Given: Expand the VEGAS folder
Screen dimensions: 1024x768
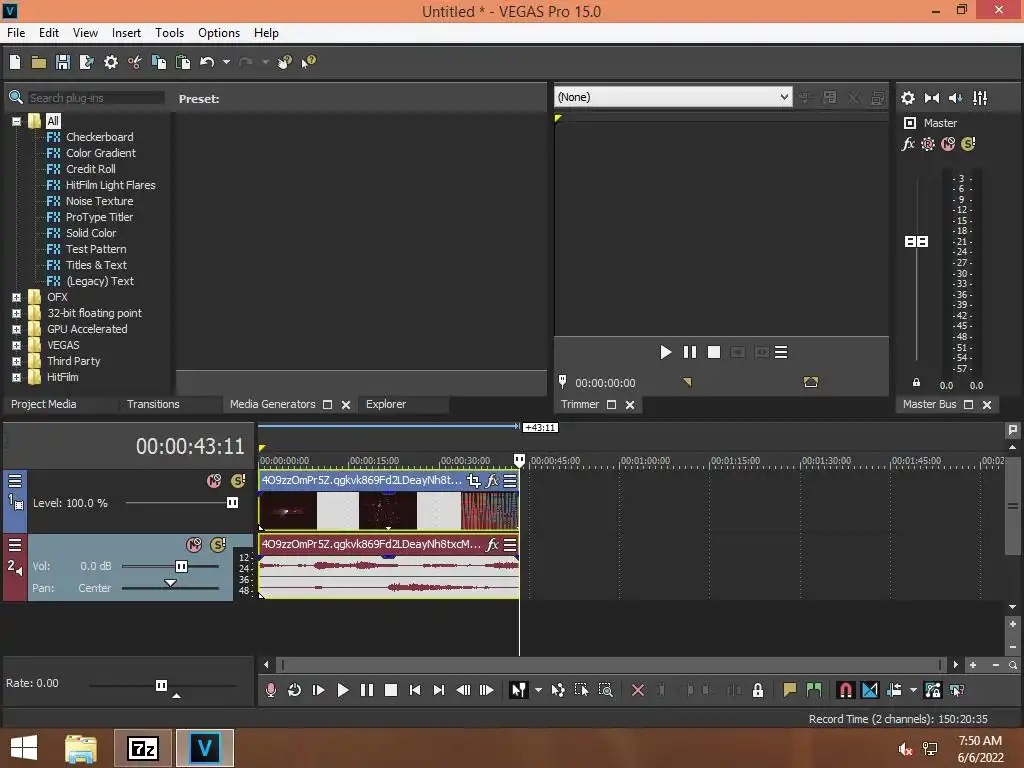Looking at the screenshot, I should pos(16,345).
